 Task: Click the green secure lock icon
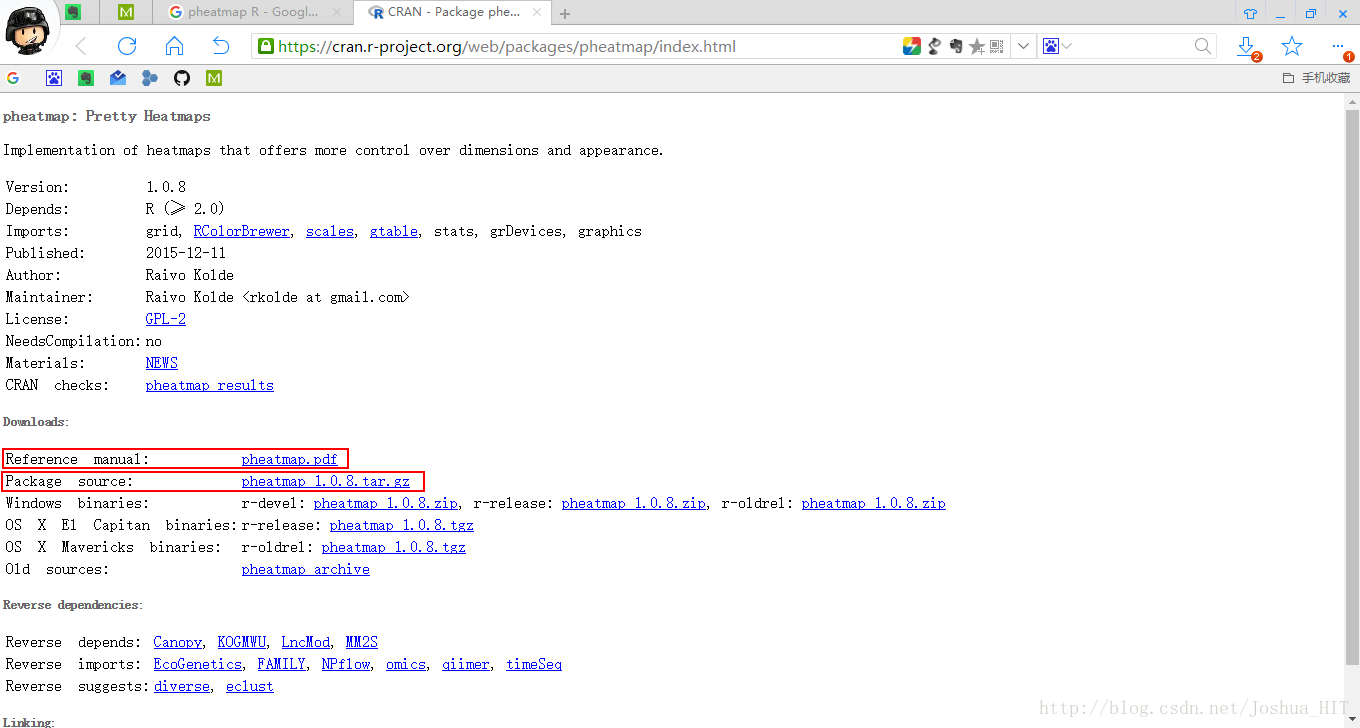click(265, 46)
